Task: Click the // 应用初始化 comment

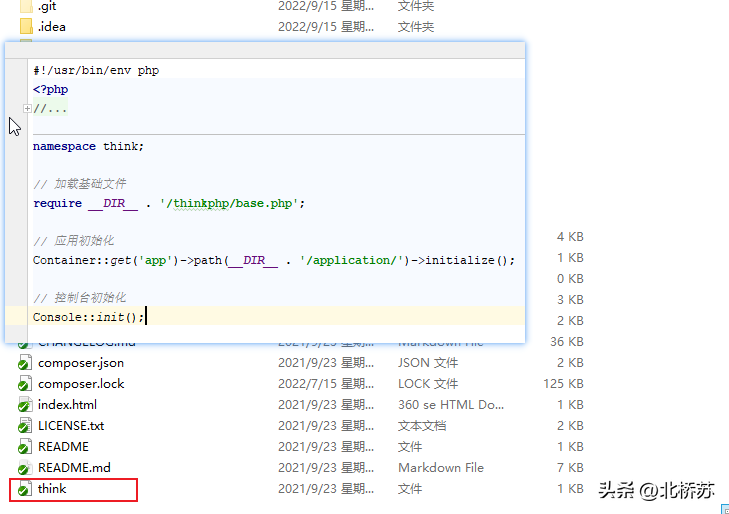Action: click(x=73, y=241)
